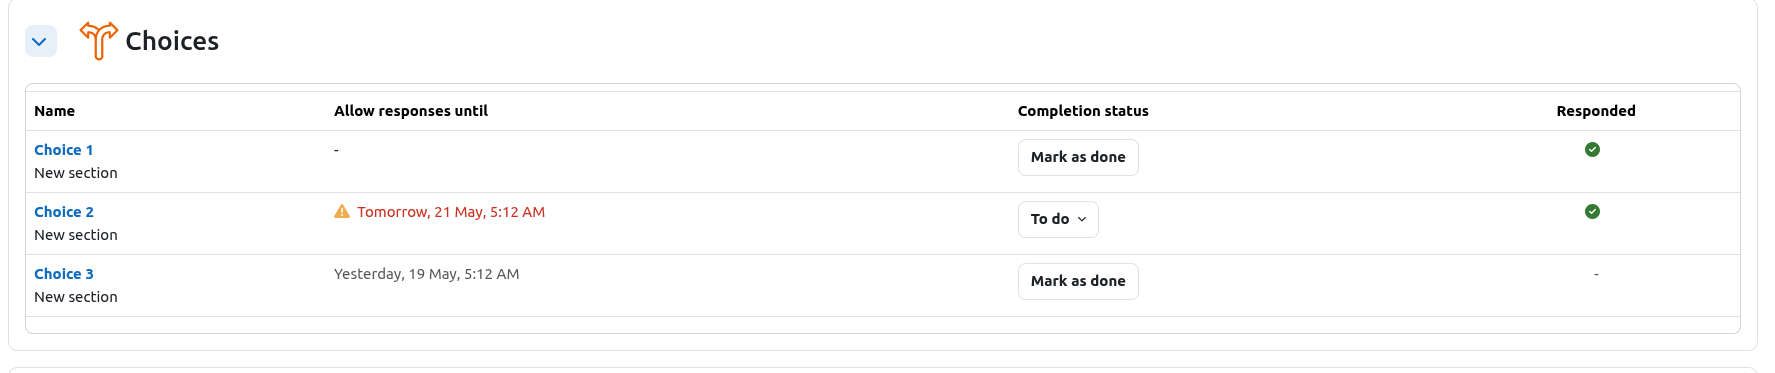Click the Choices section heading
Image resolution: width=1775 pixels, height=373 pixels.
coord(172,41)
